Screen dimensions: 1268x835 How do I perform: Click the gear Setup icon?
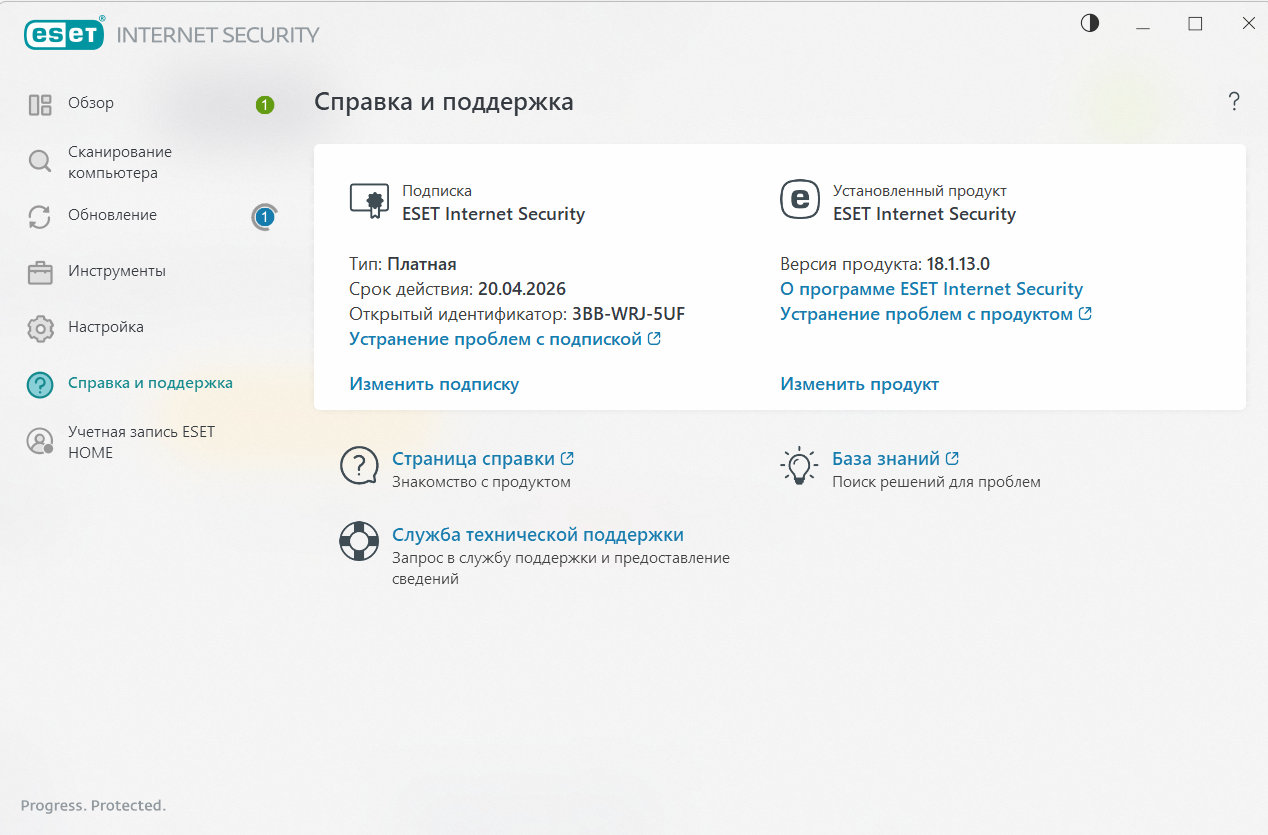(40, 328)
